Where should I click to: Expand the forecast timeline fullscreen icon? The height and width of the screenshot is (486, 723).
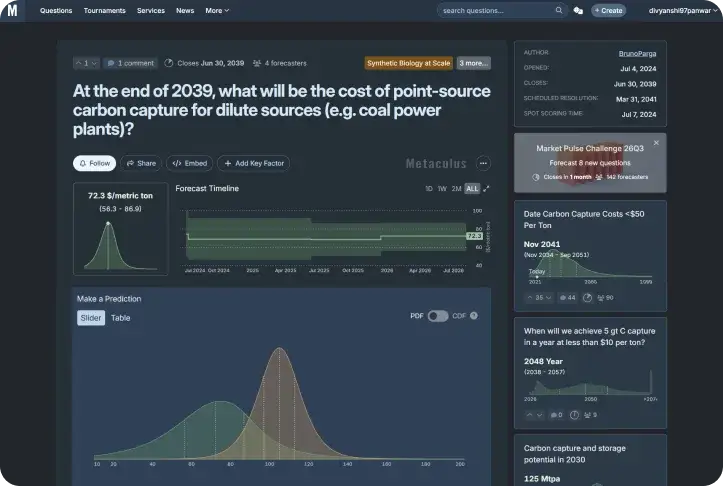tap(486, 189)
